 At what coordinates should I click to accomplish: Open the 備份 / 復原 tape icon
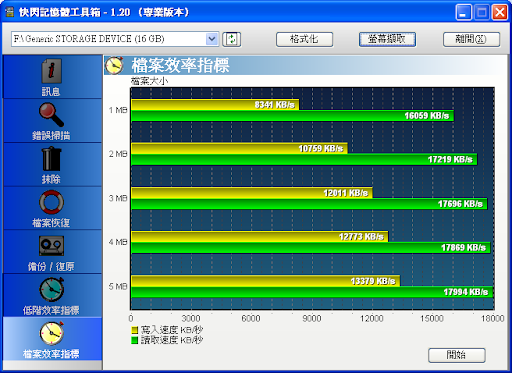[x=51, y=246]
